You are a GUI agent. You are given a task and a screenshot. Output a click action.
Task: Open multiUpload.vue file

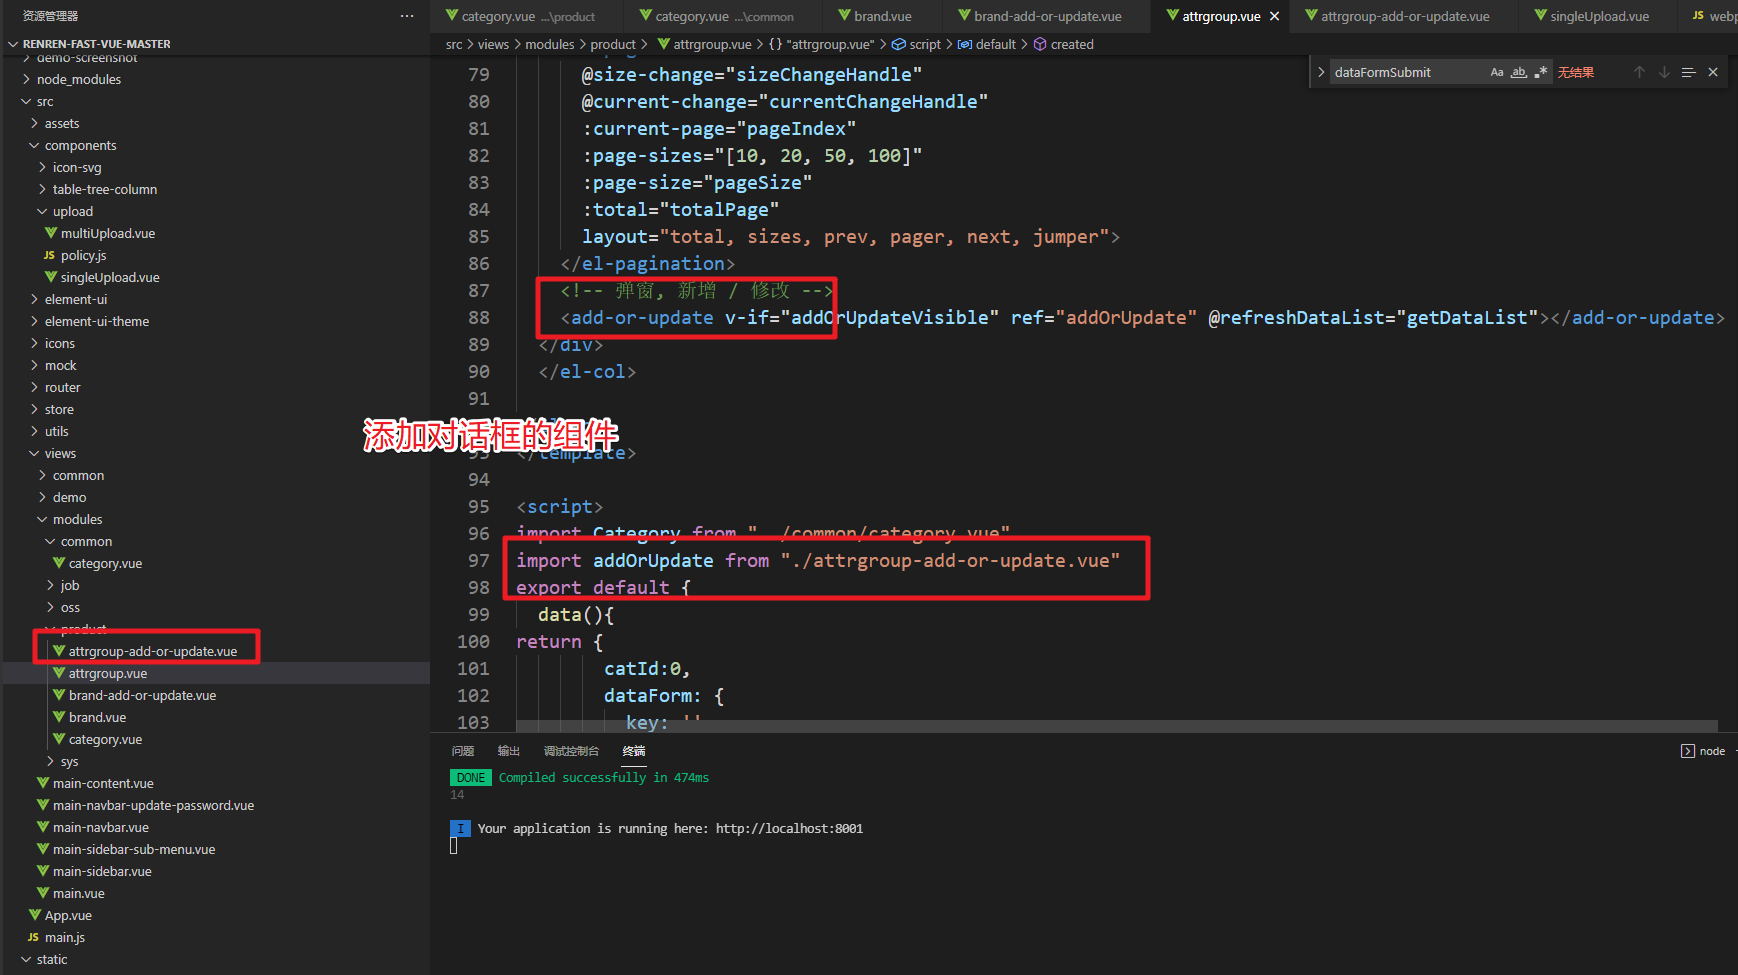(108, 234)
